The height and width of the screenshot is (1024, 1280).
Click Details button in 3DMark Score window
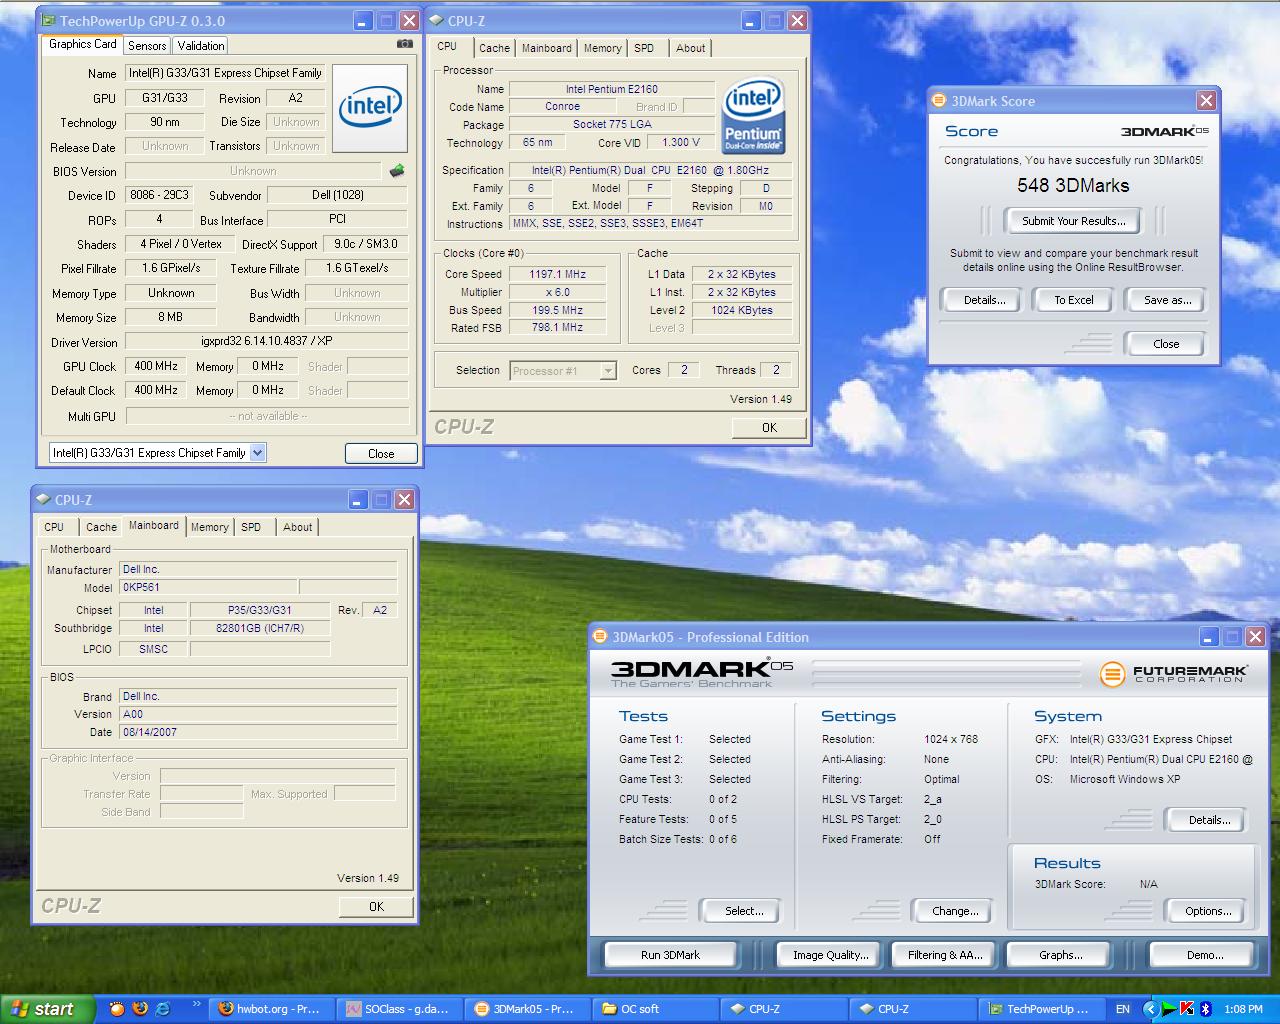click(984, 300)
